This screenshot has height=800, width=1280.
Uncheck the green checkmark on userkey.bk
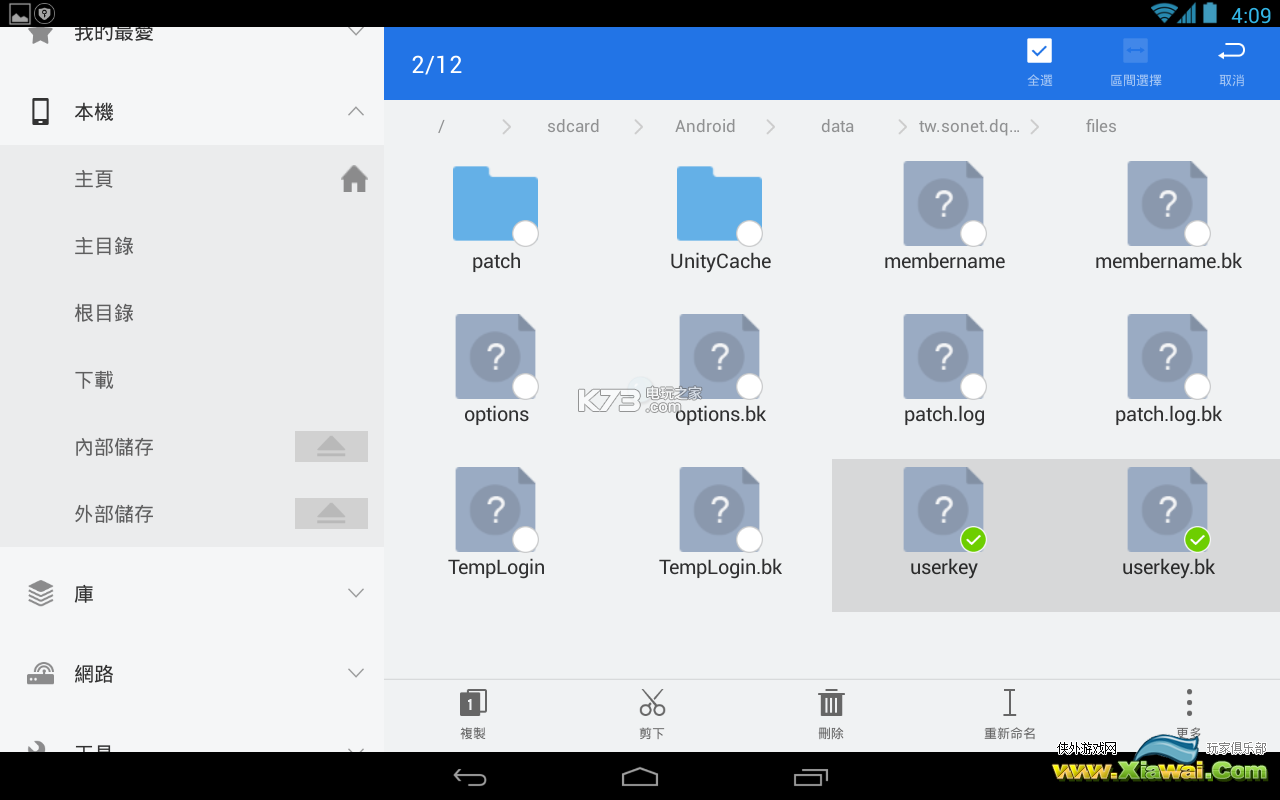[1197, 540]
